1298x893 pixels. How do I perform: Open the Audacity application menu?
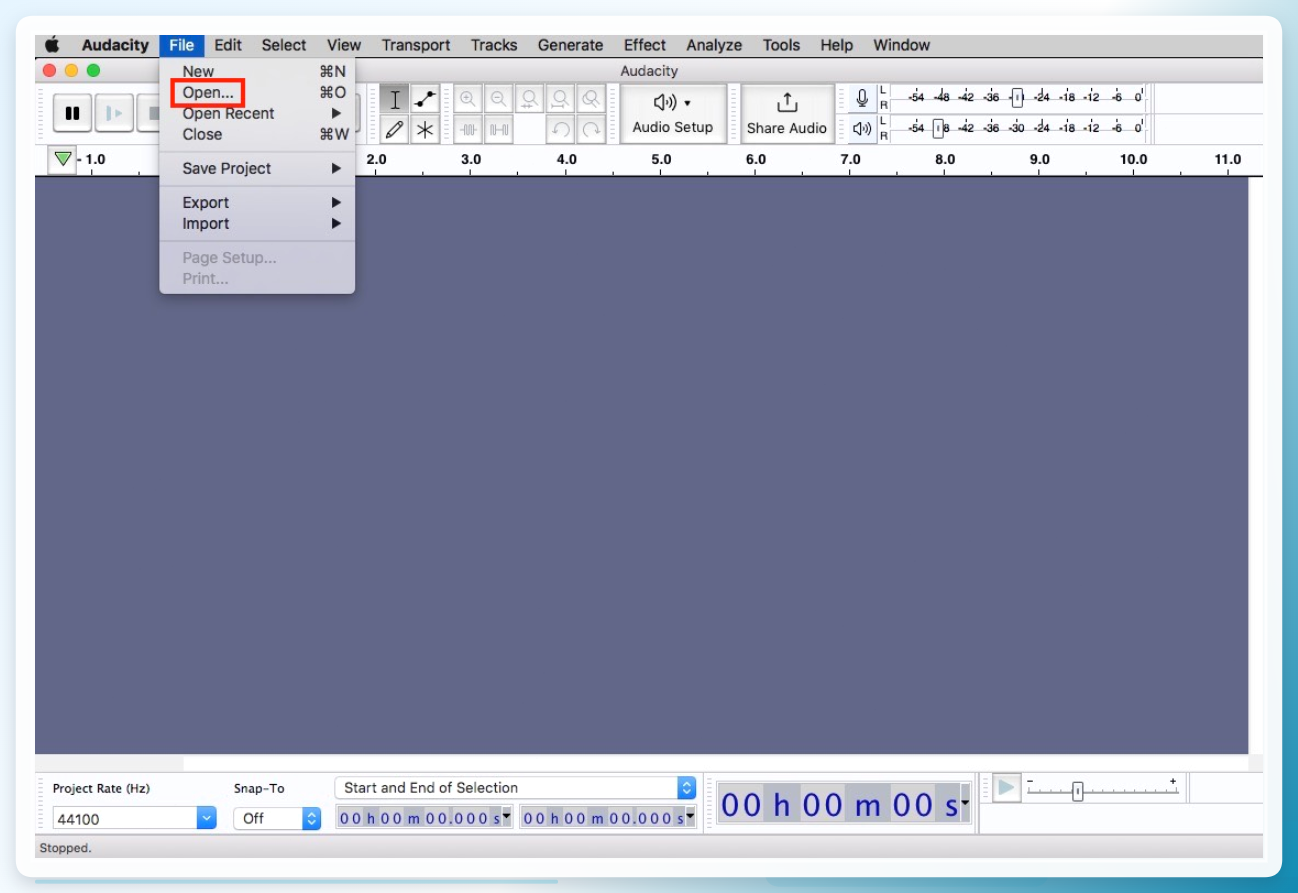click(x=115, y=45)
